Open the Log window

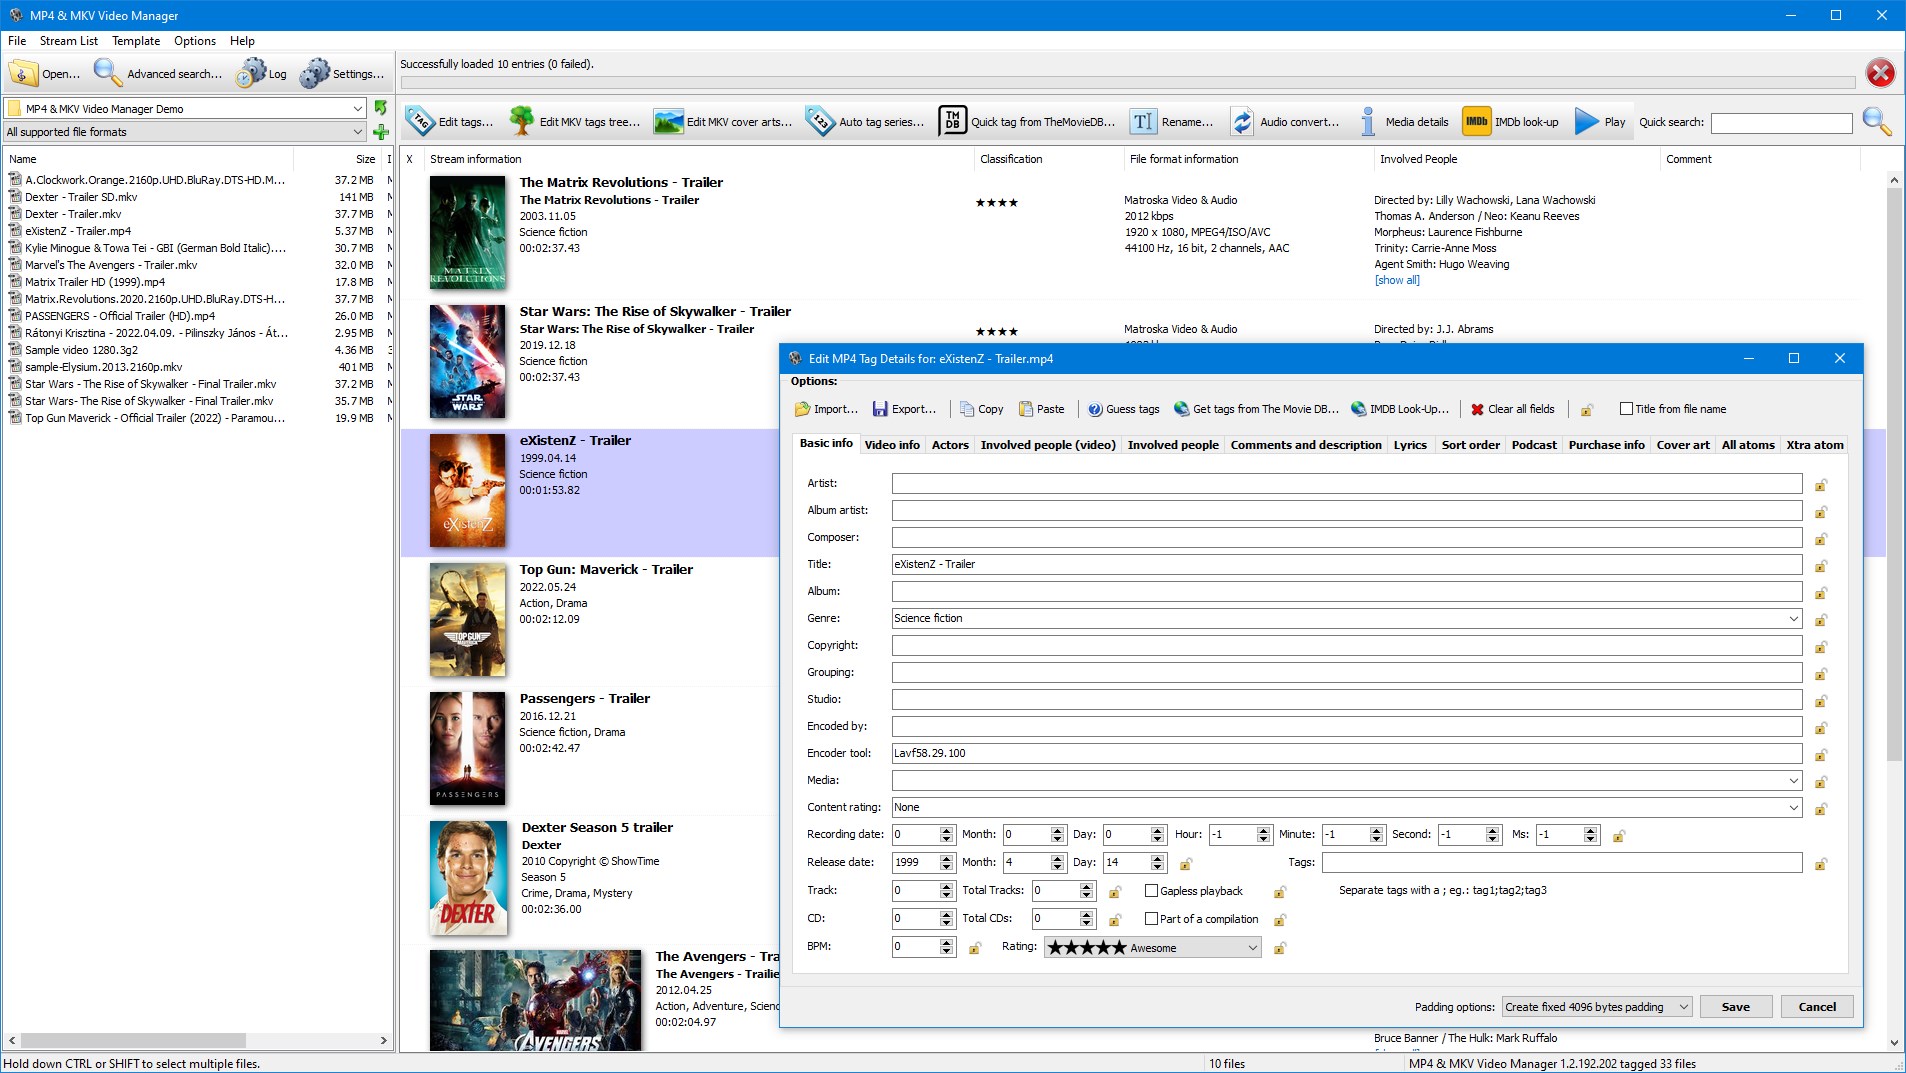point(262,73)
